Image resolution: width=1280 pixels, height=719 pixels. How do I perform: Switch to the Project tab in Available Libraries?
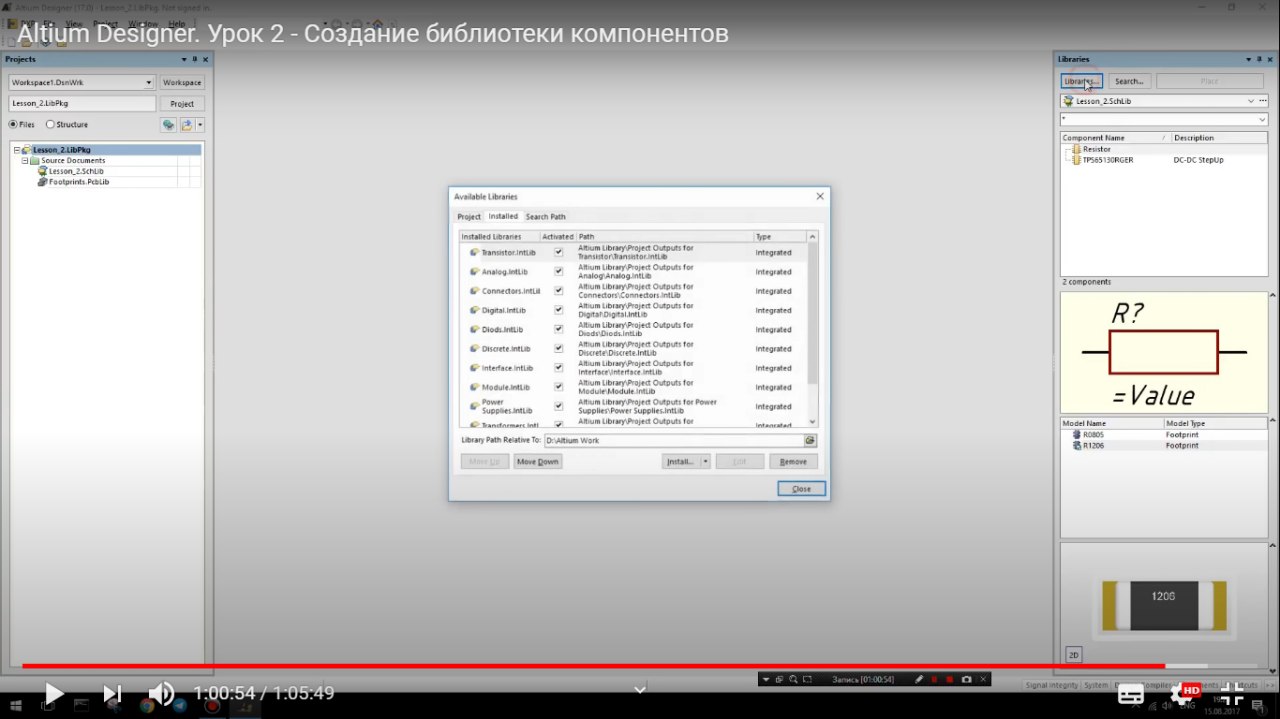(469, 217)
